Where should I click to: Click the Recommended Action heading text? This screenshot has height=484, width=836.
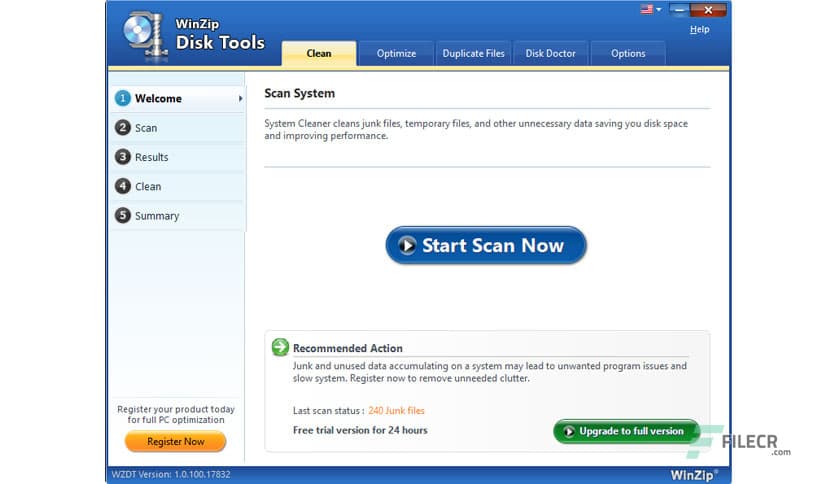click(x=348, y=348)
